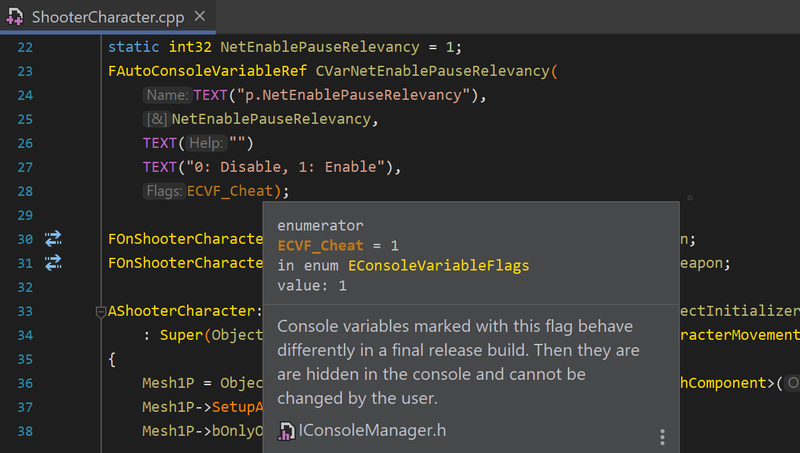
Task: Click the "Name:" inlay parameter hint
Action: pos(166,95)
